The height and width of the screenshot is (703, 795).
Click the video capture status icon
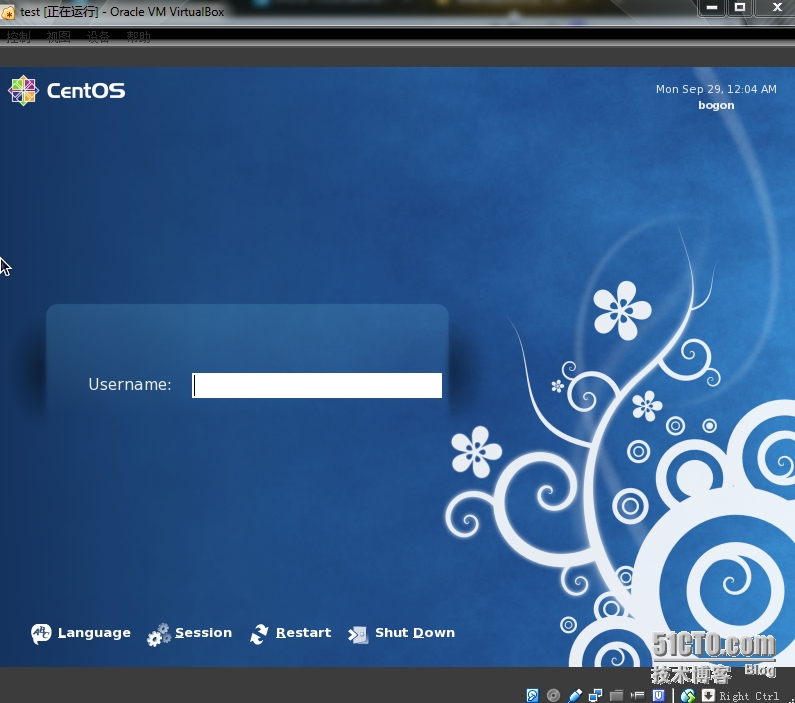pos(637,695)
